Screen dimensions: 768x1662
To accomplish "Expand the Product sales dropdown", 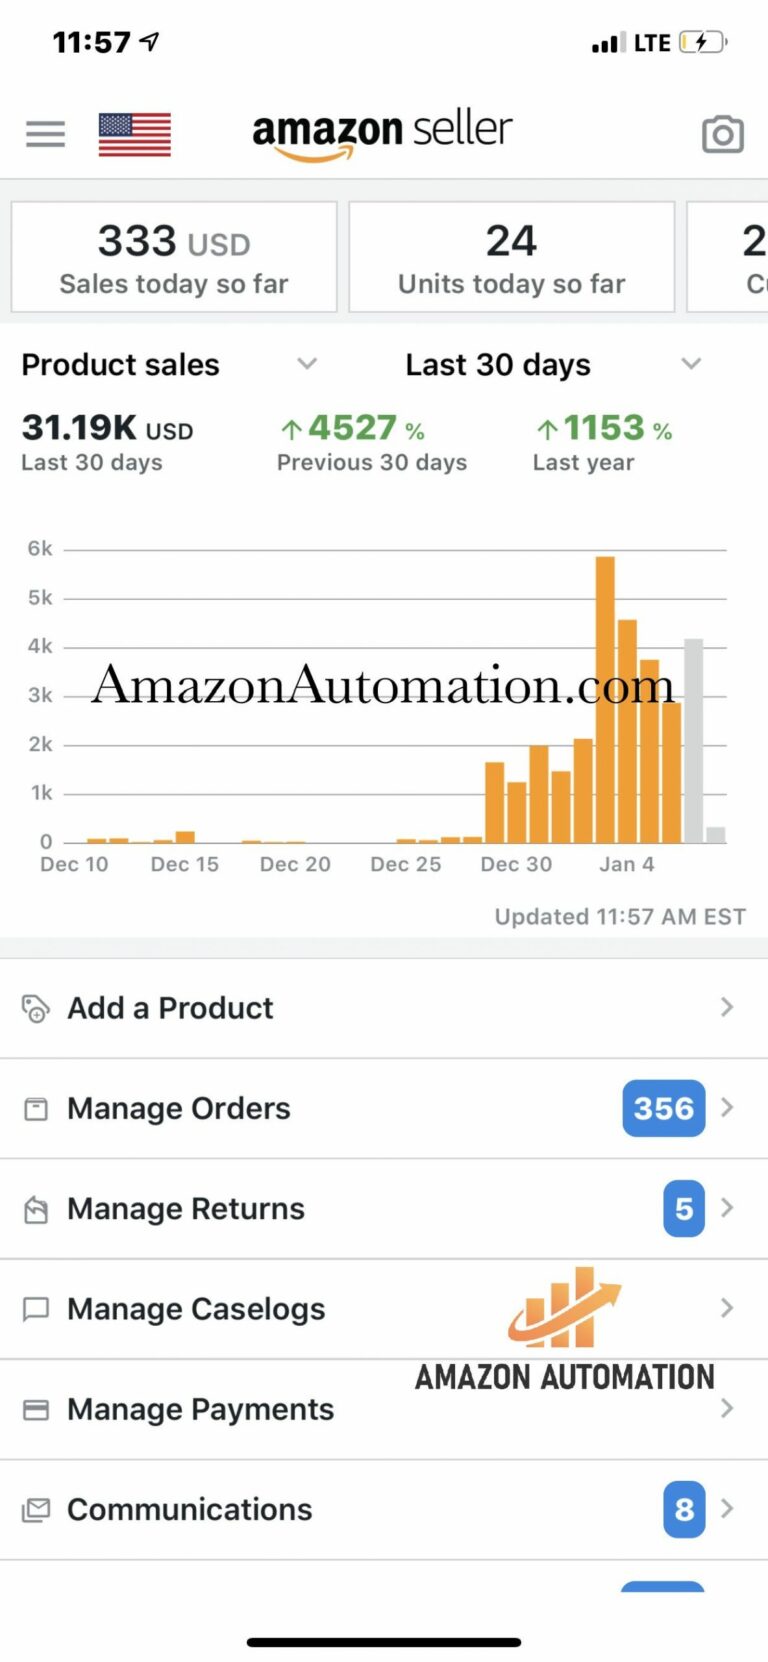I will [x=307, y=364].
